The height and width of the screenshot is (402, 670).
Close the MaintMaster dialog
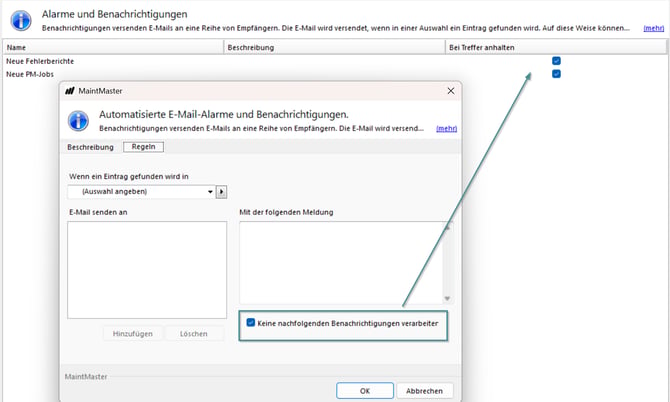click(x=451, y=91)
